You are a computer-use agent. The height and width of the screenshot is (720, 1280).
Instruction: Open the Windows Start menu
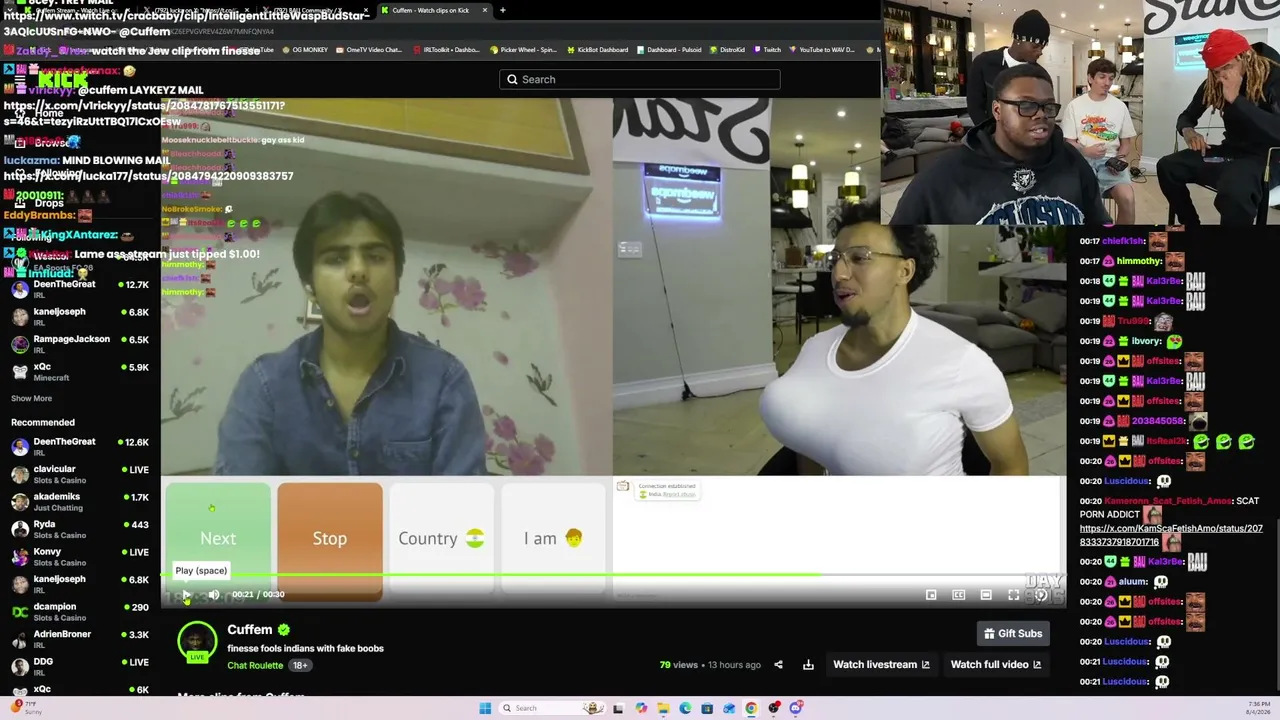point(485,708)
